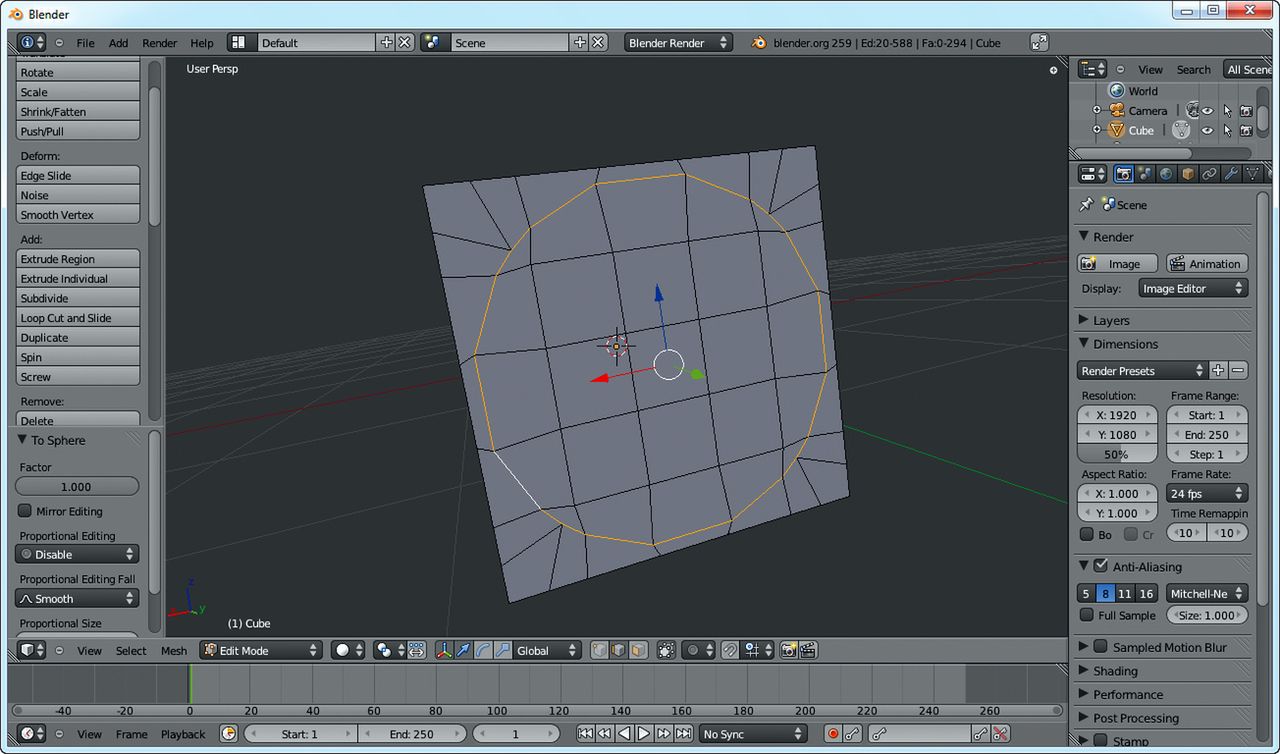This screenshot has height=754, width=1280.
Task: Open the Object properties tab
Action: [x=1187, y=174]
